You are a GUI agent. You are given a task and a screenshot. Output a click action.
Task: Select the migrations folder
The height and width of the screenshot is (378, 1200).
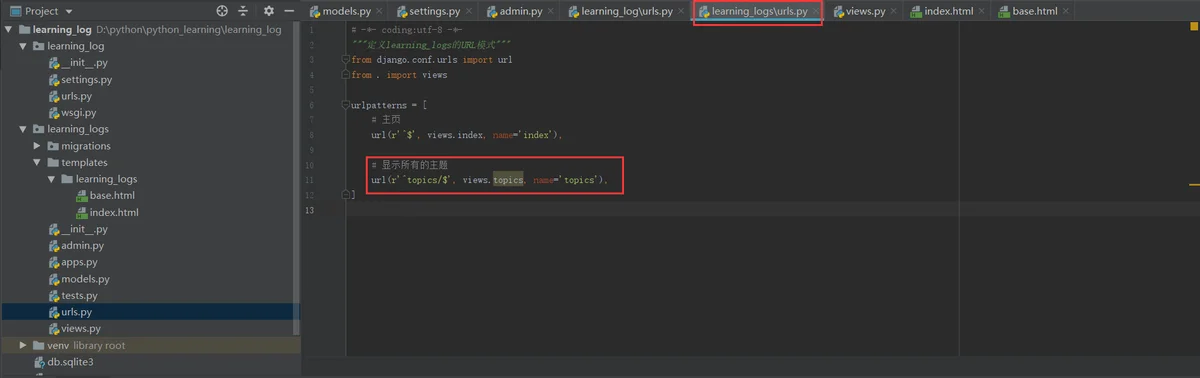[78, 146]
